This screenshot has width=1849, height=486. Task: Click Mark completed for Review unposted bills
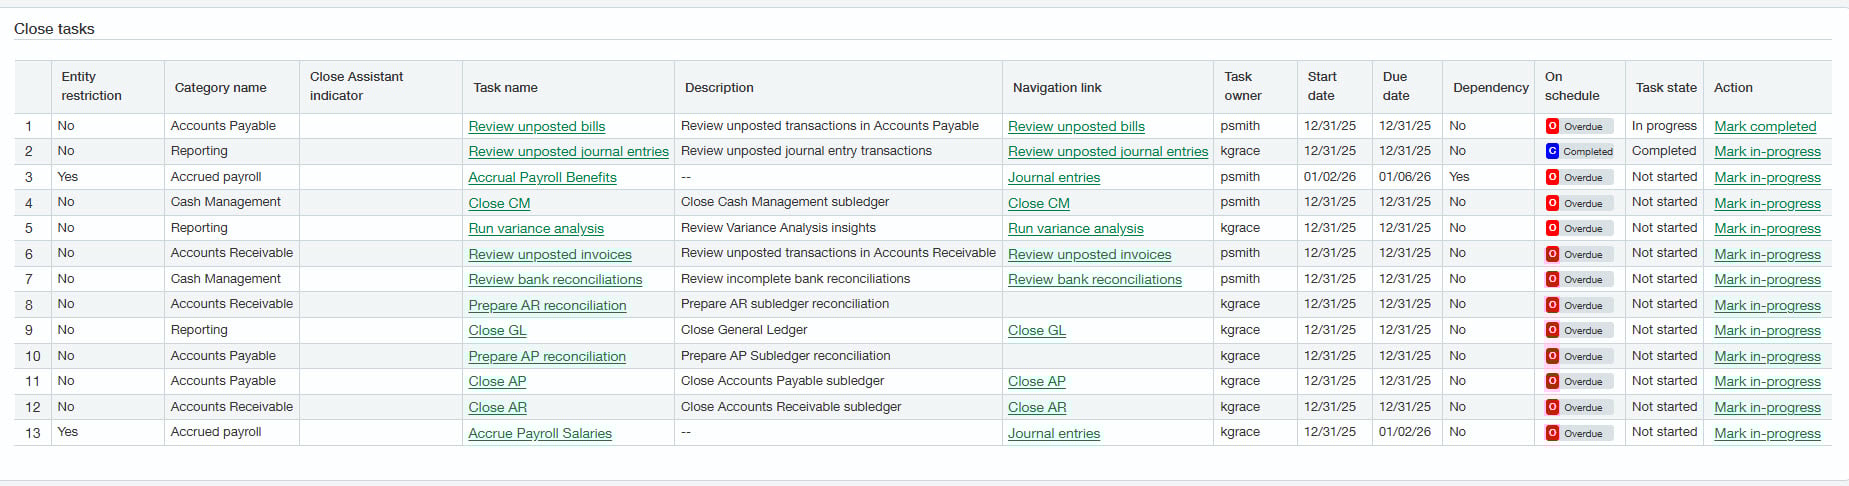pyautogui.click(x=1764, y=127)
